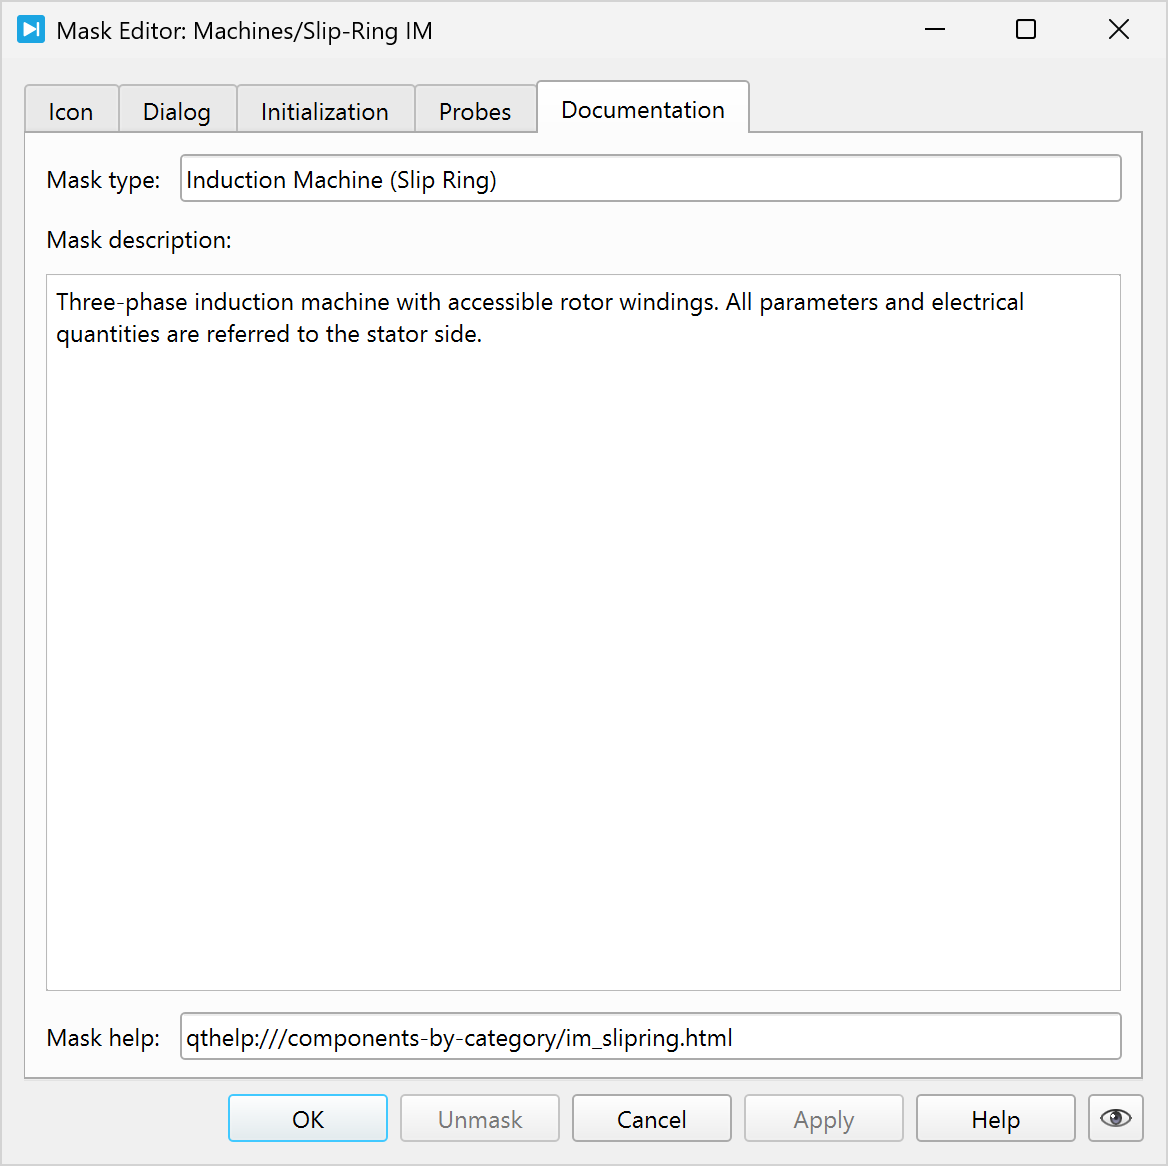Click the "Mask description:" label

pyautogui.click(x=139, y=240)
